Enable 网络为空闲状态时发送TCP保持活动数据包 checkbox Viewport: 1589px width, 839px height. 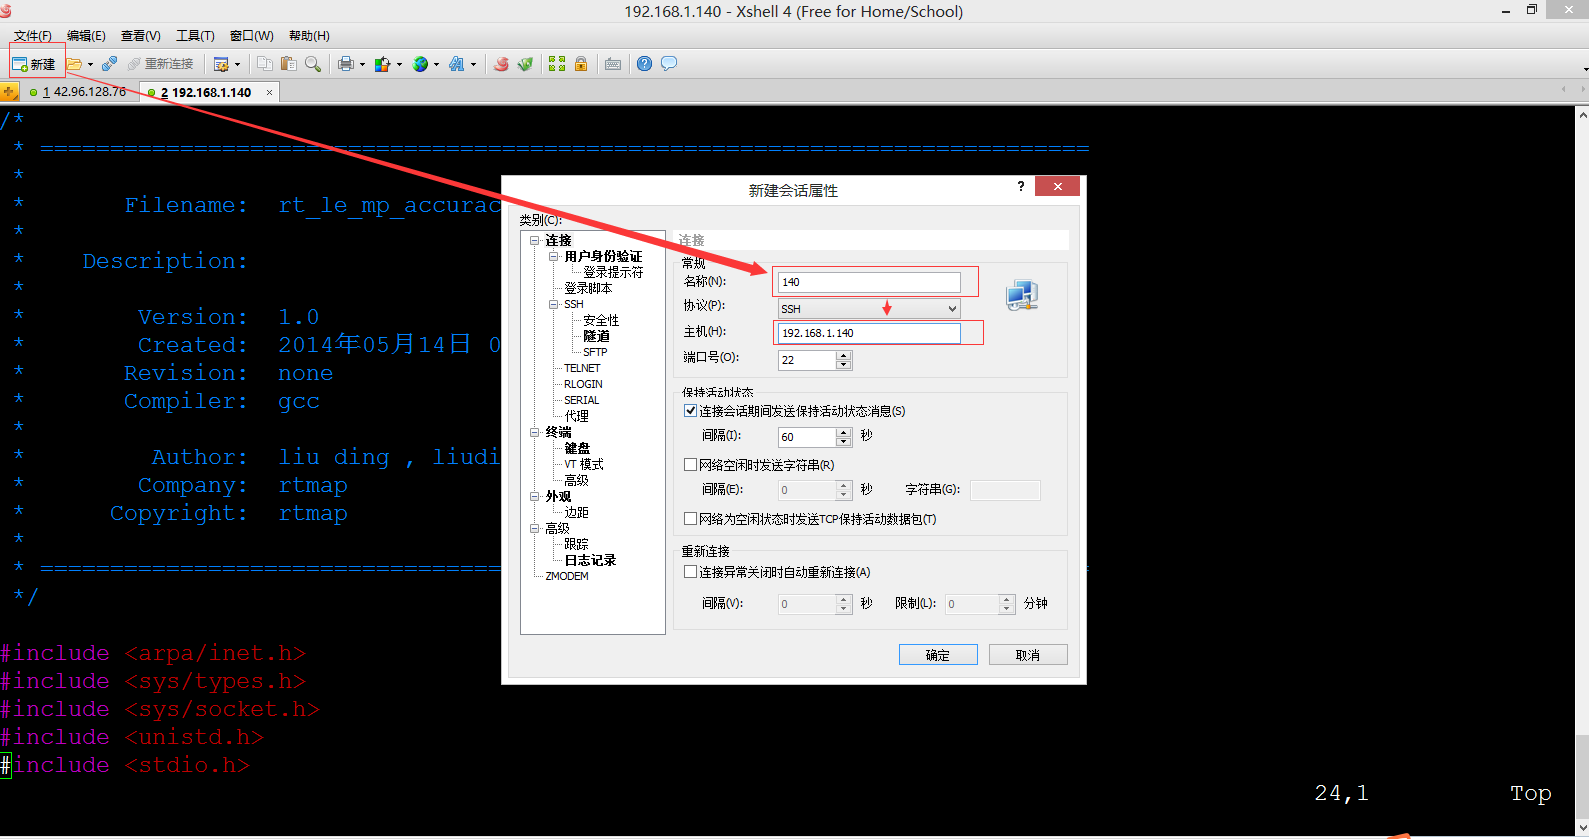(690, 519)
